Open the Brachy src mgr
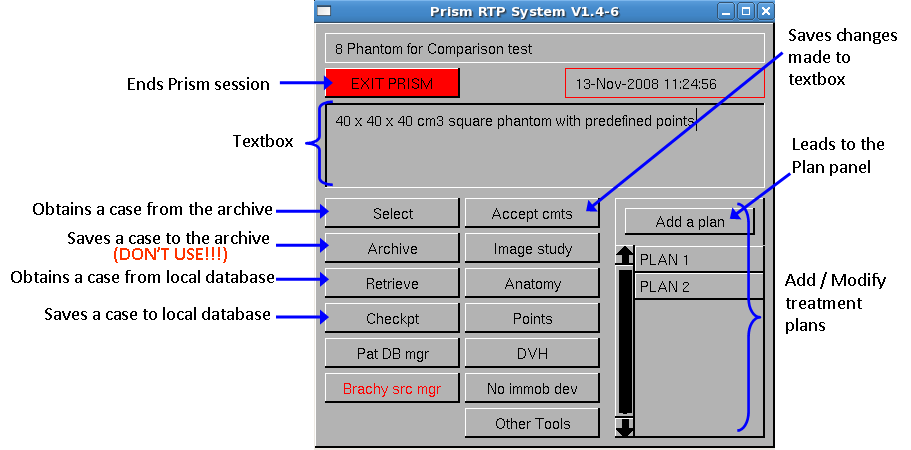Viewport: 911px width, 450px height. point(392,388)
